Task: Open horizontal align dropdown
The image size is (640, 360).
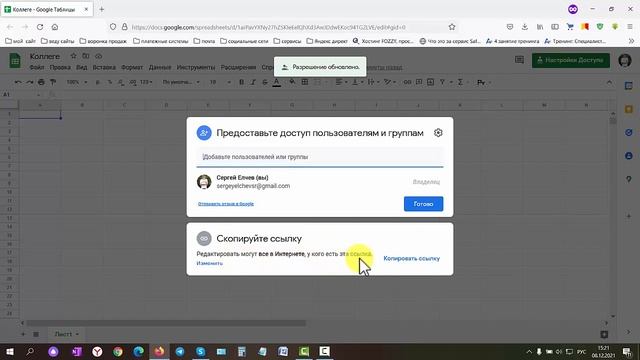Action: 341,82
